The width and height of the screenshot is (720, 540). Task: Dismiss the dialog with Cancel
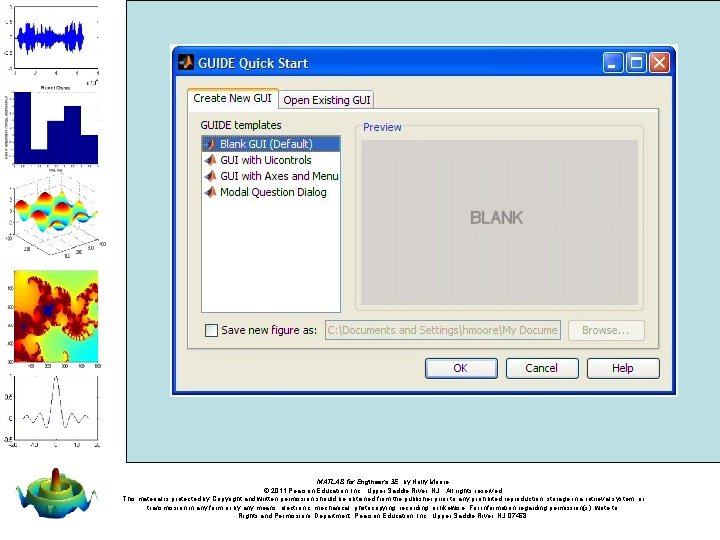pos(542,368)
